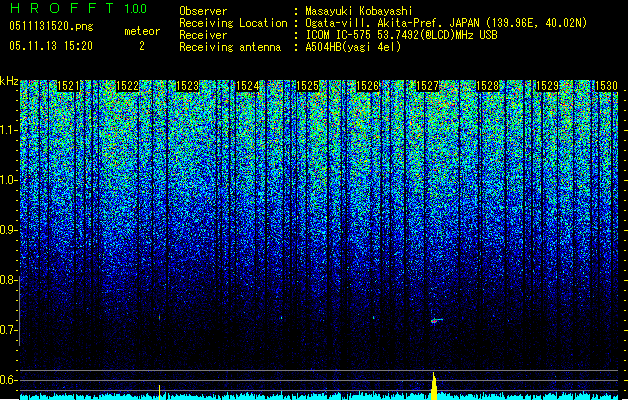
Task: Click the 1525 time marker
Action: [307, 86]
